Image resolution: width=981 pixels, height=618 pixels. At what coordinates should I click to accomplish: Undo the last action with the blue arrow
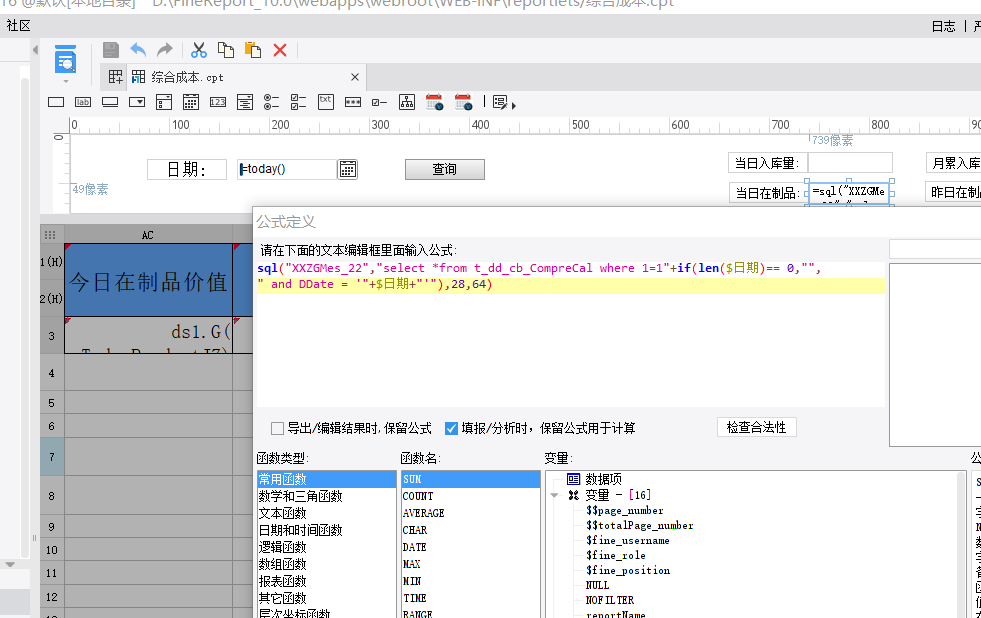tap(138, 50)
